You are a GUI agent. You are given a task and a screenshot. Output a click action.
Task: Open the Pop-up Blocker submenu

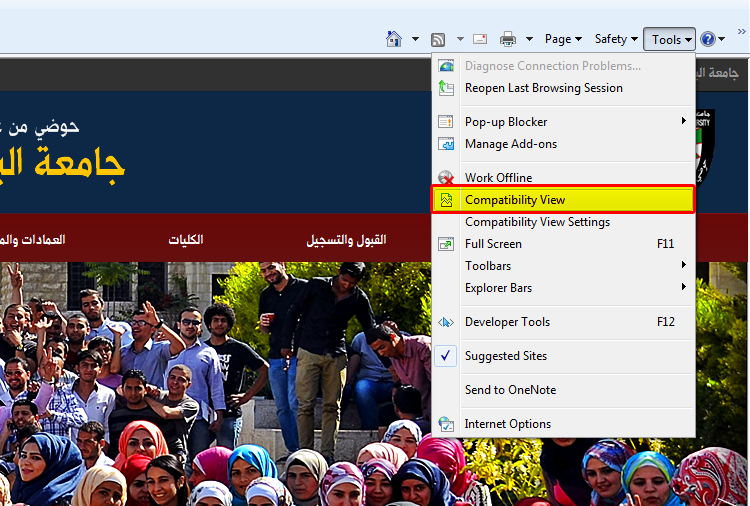[x=563, y=122]
